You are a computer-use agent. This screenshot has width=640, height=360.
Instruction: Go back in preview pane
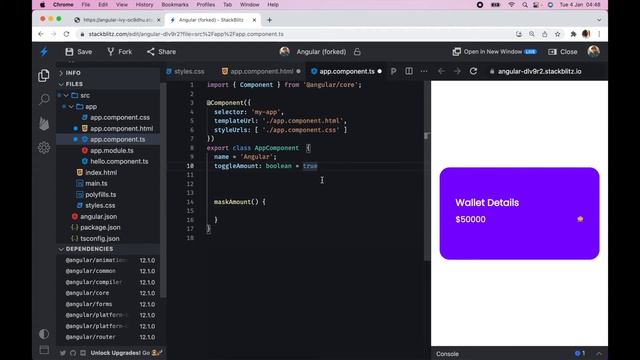[441, 71]
